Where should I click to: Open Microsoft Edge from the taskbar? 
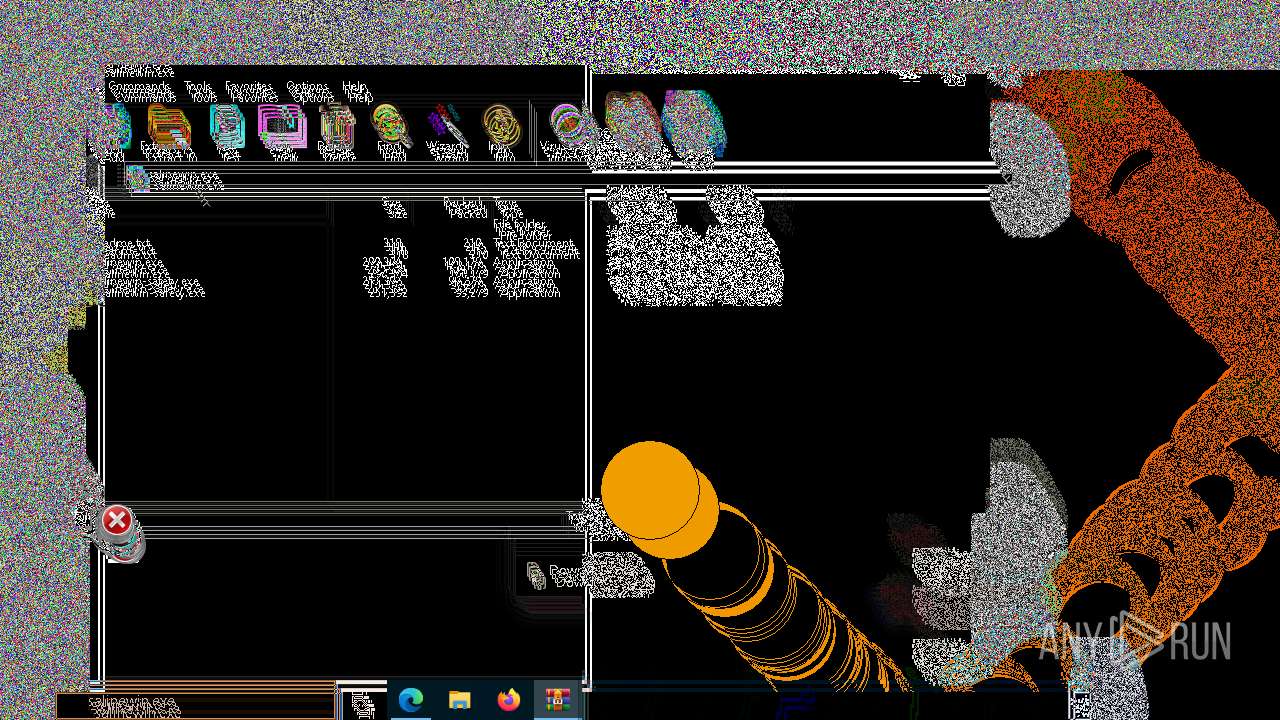[x=411, y=701]
